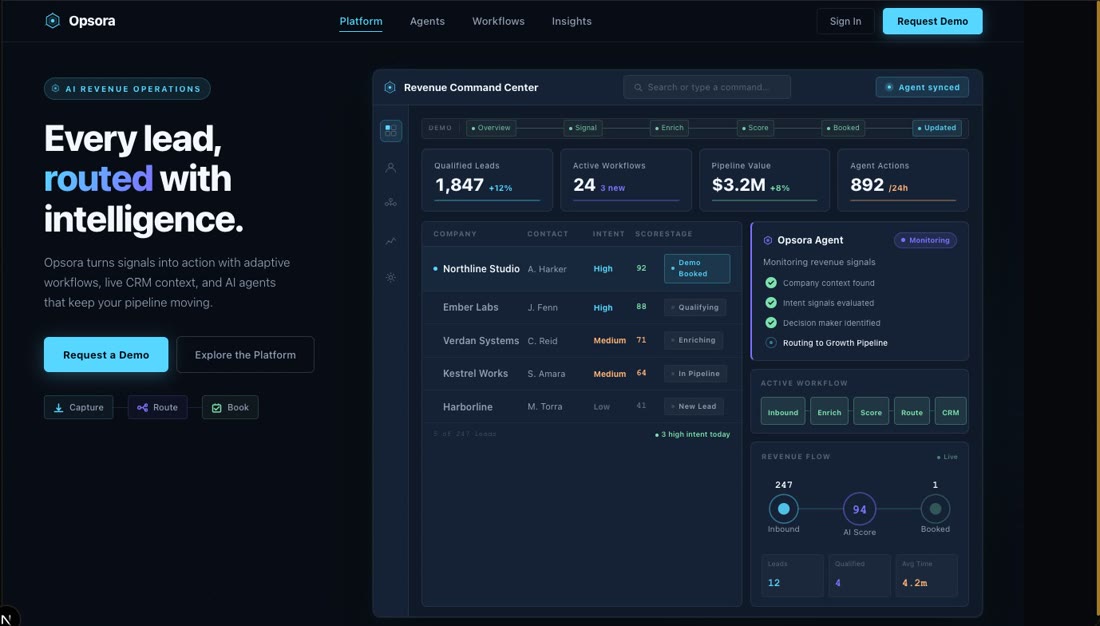Go to the Workflows nav item
Image resolution: width=1100 pixels, height=626 pixels.
pos(498,21)
